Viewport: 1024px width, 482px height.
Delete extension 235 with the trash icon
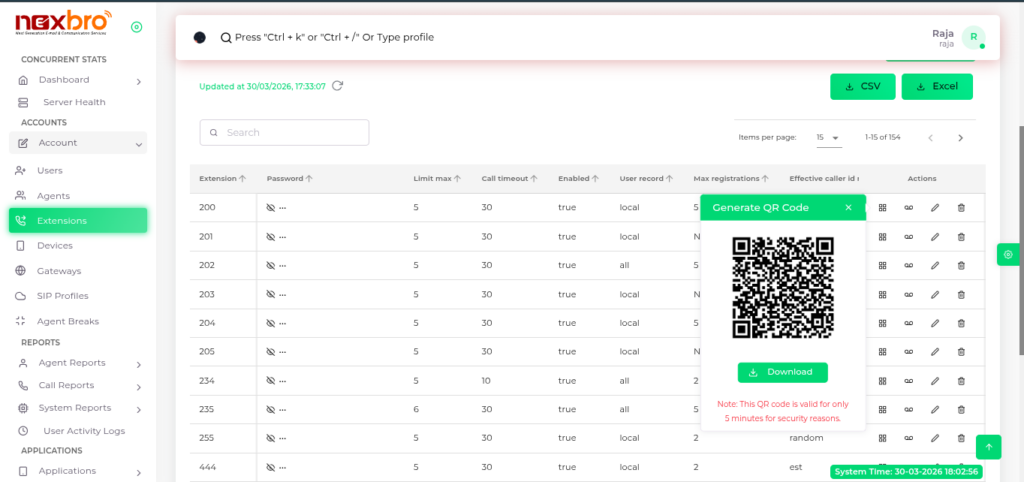961,409
